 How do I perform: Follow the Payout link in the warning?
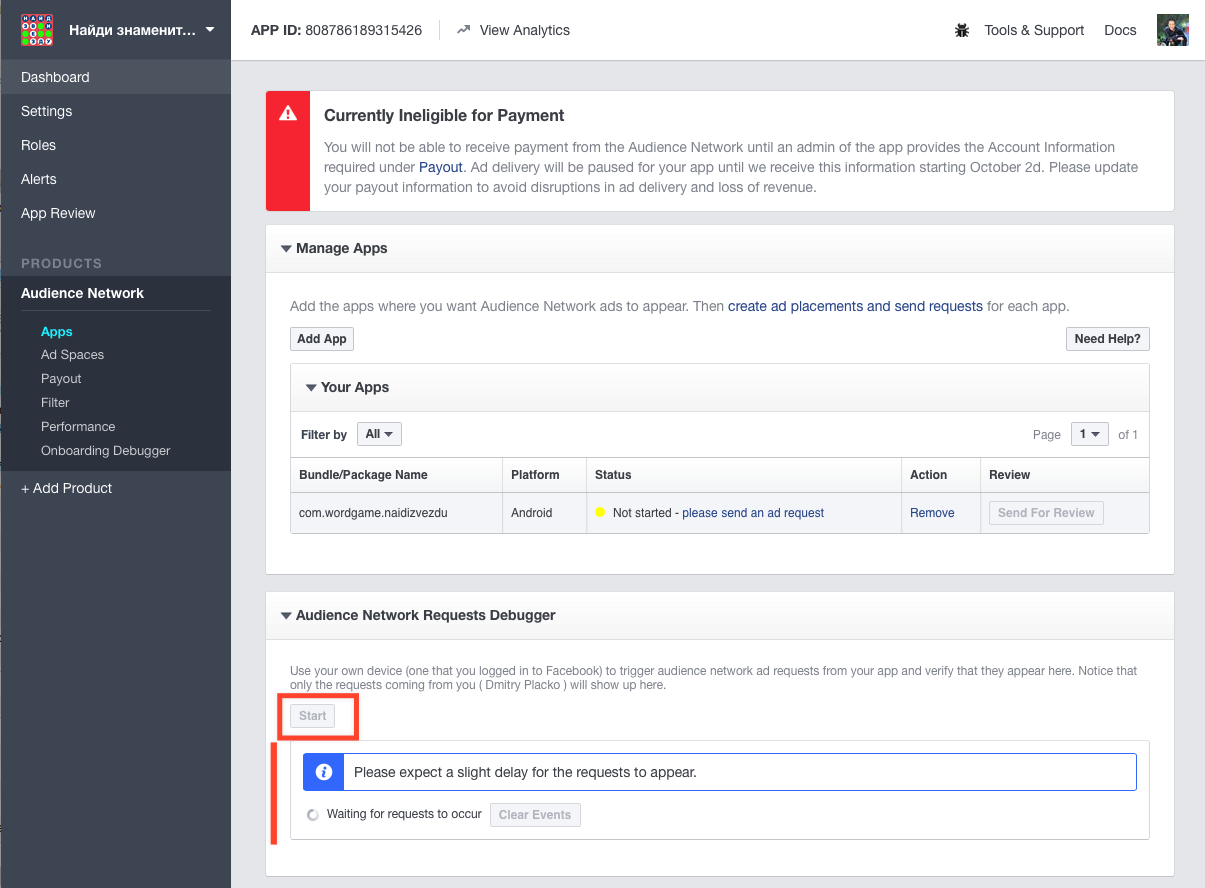pyautogui.click(x=441, y=167)
